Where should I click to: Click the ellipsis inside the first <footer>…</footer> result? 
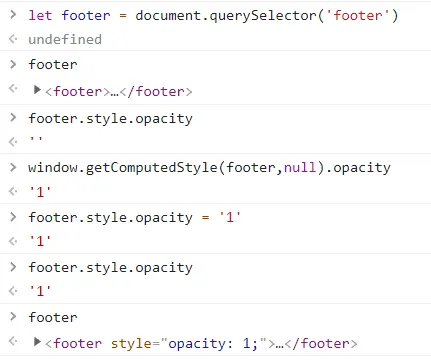[115, 92]
